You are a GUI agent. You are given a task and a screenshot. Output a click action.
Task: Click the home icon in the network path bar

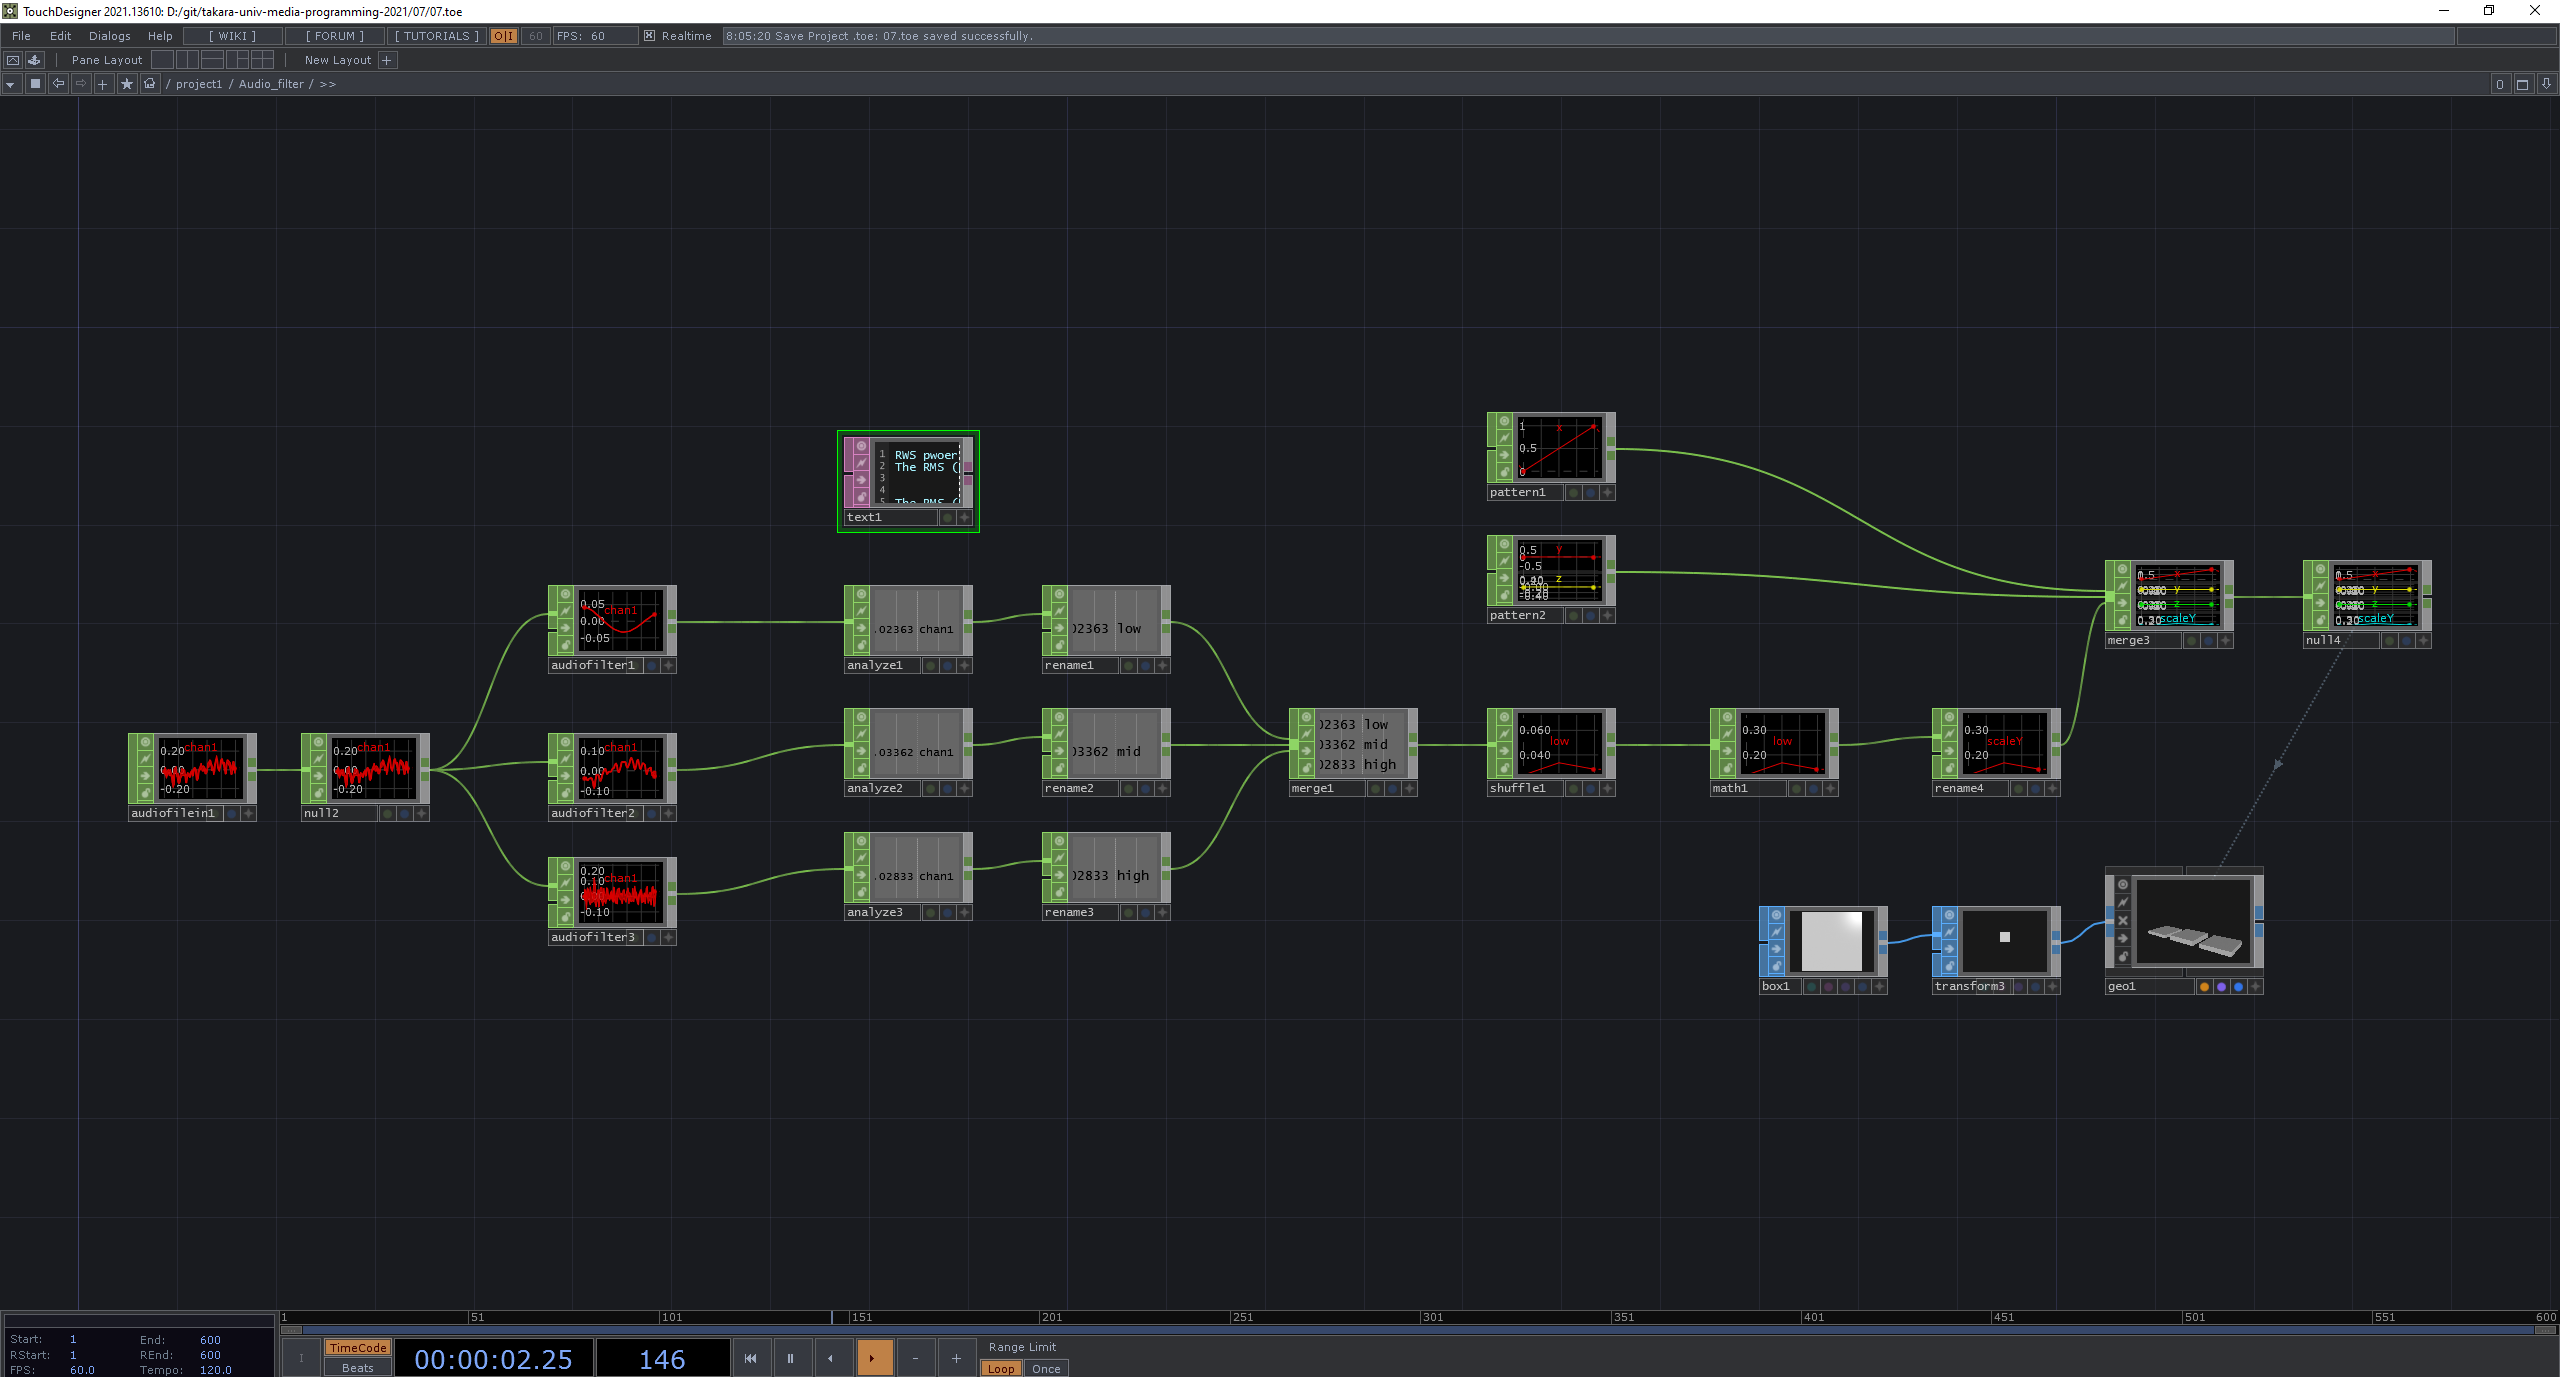coord(149,83)
